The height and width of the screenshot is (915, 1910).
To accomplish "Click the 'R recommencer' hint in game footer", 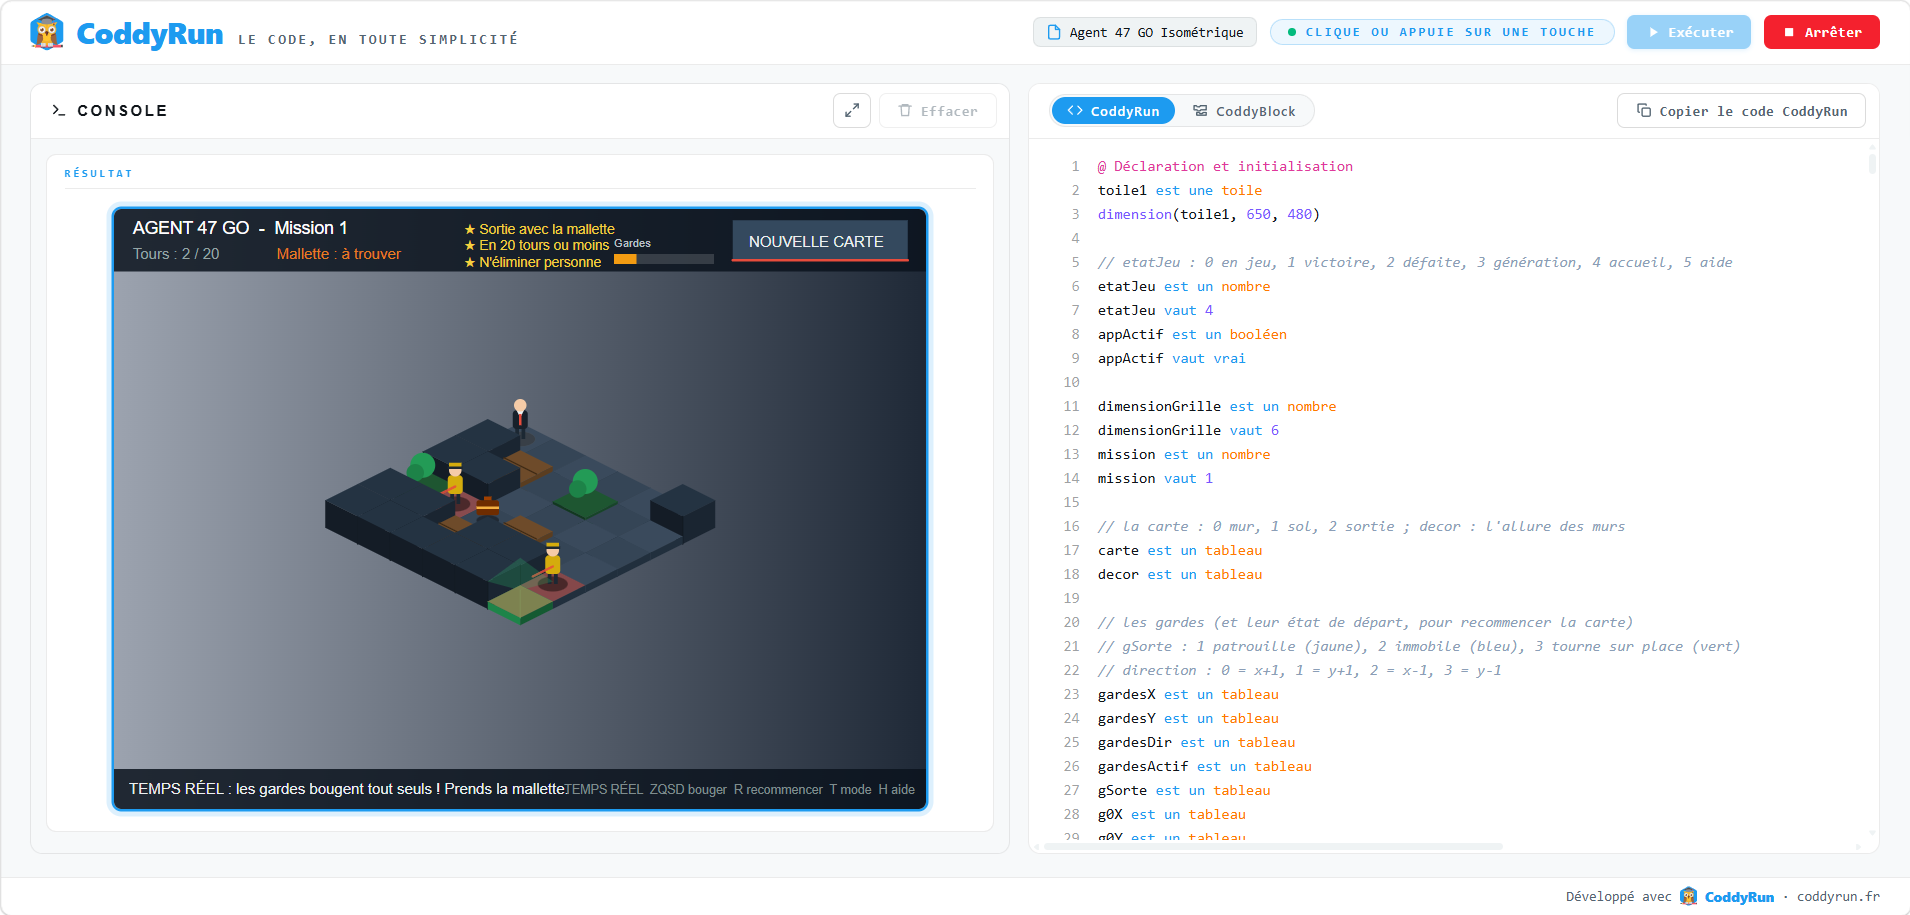I will pos(778,789).
